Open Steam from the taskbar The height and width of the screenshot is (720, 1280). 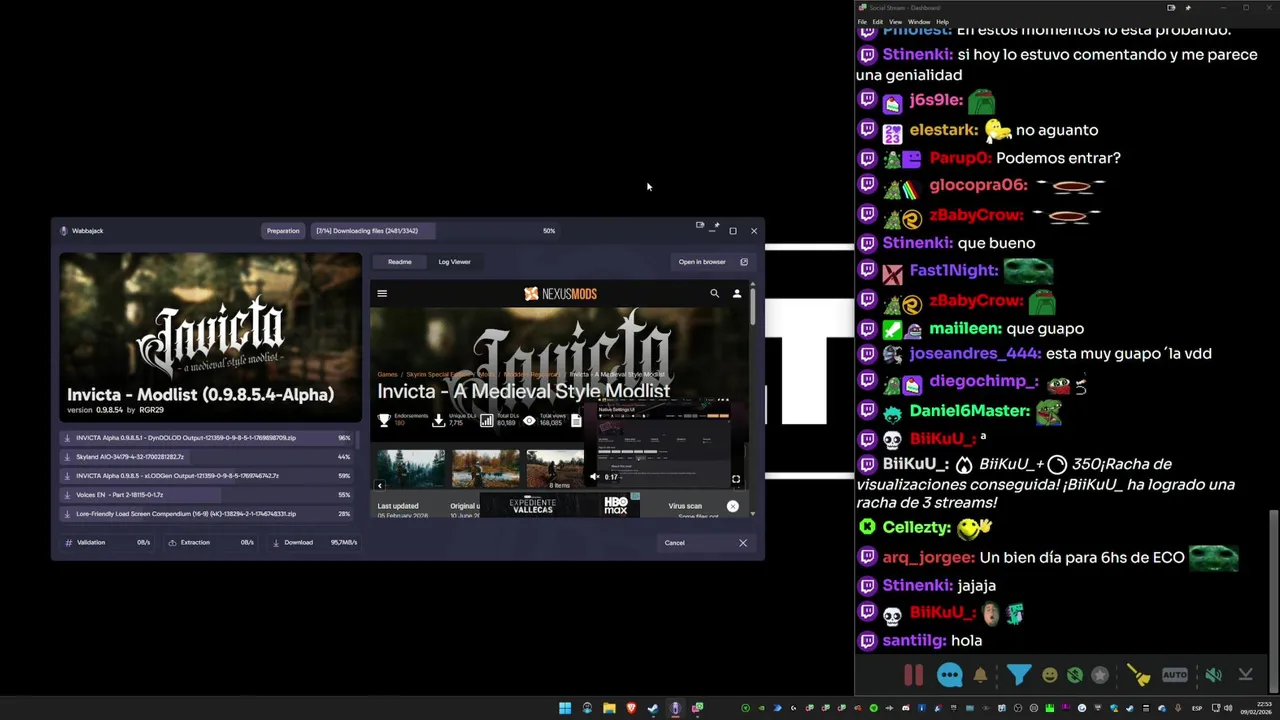[x=653, y=708]
